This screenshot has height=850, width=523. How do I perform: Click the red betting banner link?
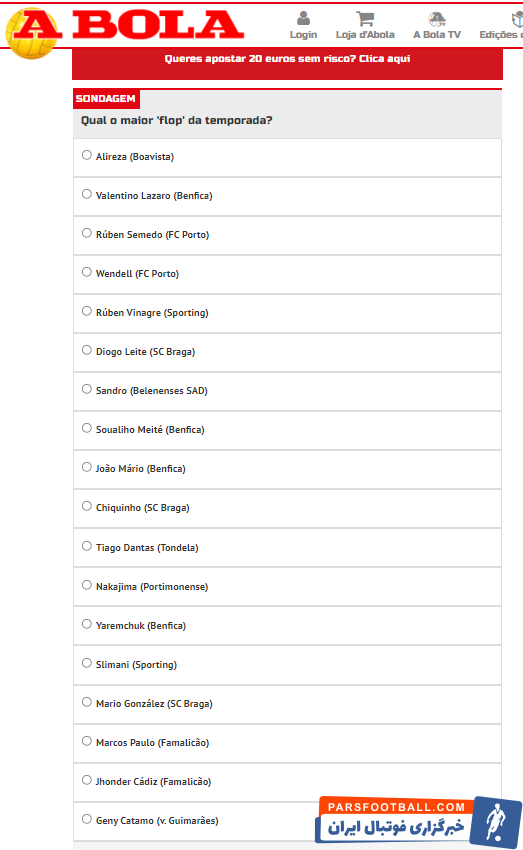[287, 59]
